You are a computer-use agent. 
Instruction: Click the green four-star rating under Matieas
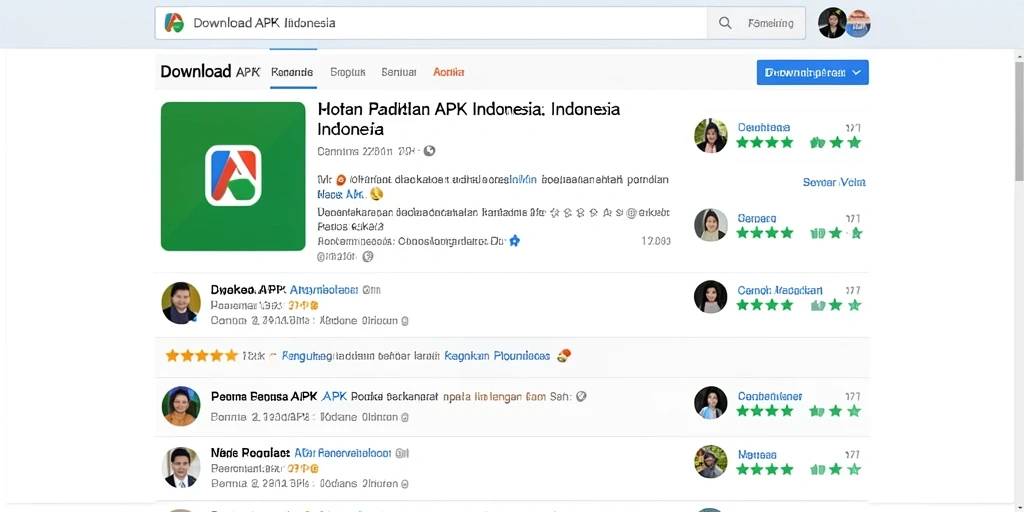pos(765,469)
